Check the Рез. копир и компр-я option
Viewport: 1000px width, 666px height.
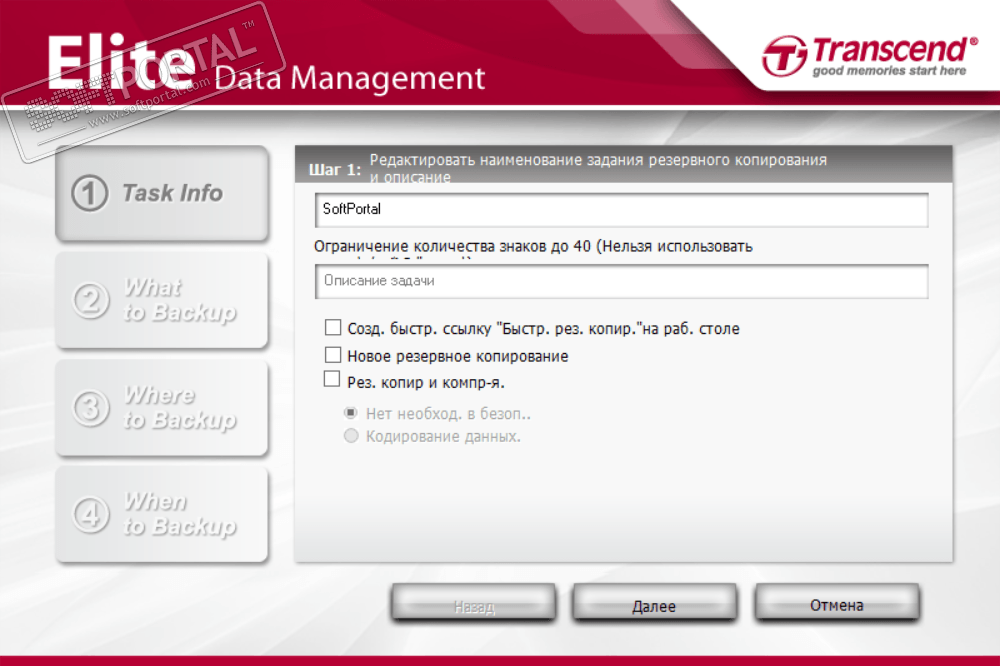(332, 379)
